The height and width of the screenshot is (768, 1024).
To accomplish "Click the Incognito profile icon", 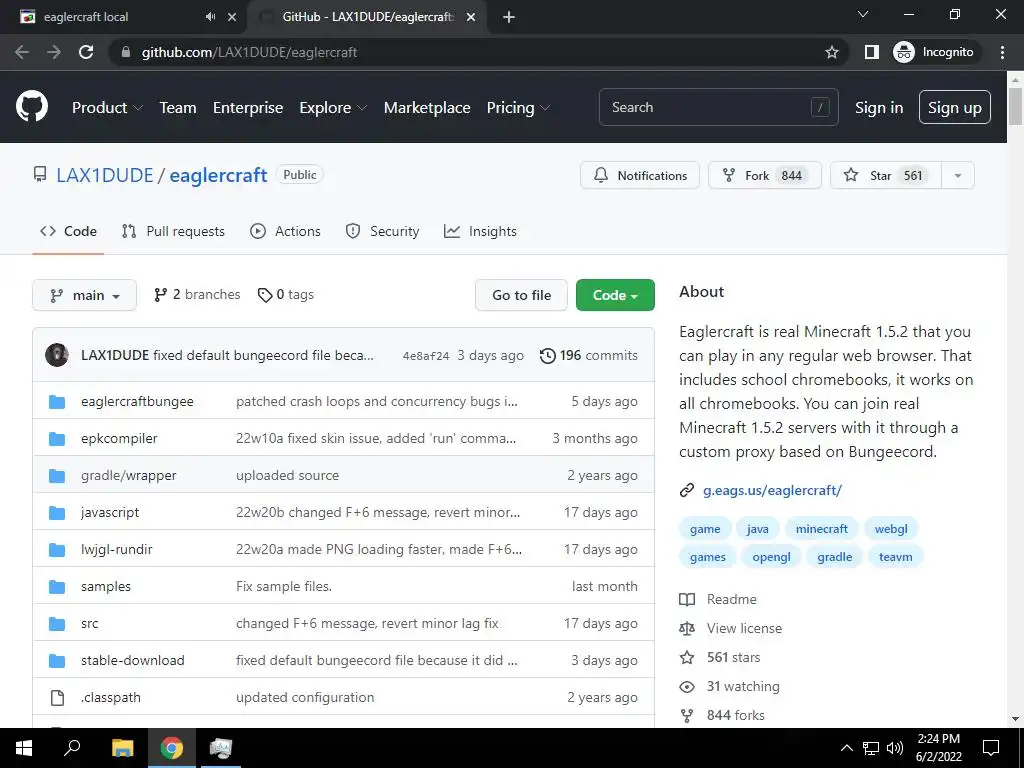I will point(904,52).
